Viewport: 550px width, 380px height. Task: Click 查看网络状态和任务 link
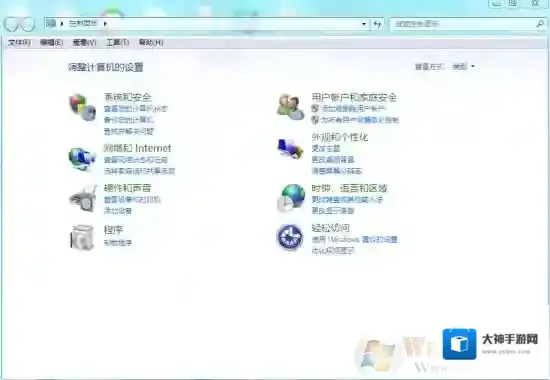point(136,160)
